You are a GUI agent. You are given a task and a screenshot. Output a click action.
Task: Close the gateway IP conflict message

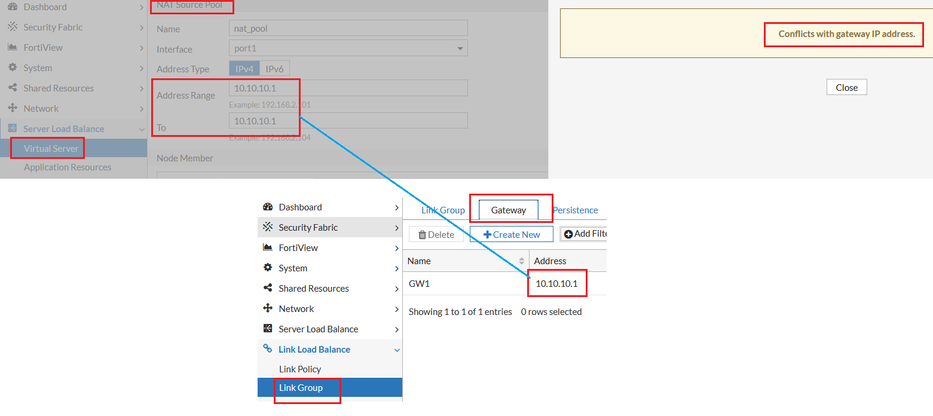[x=846, y=87]
